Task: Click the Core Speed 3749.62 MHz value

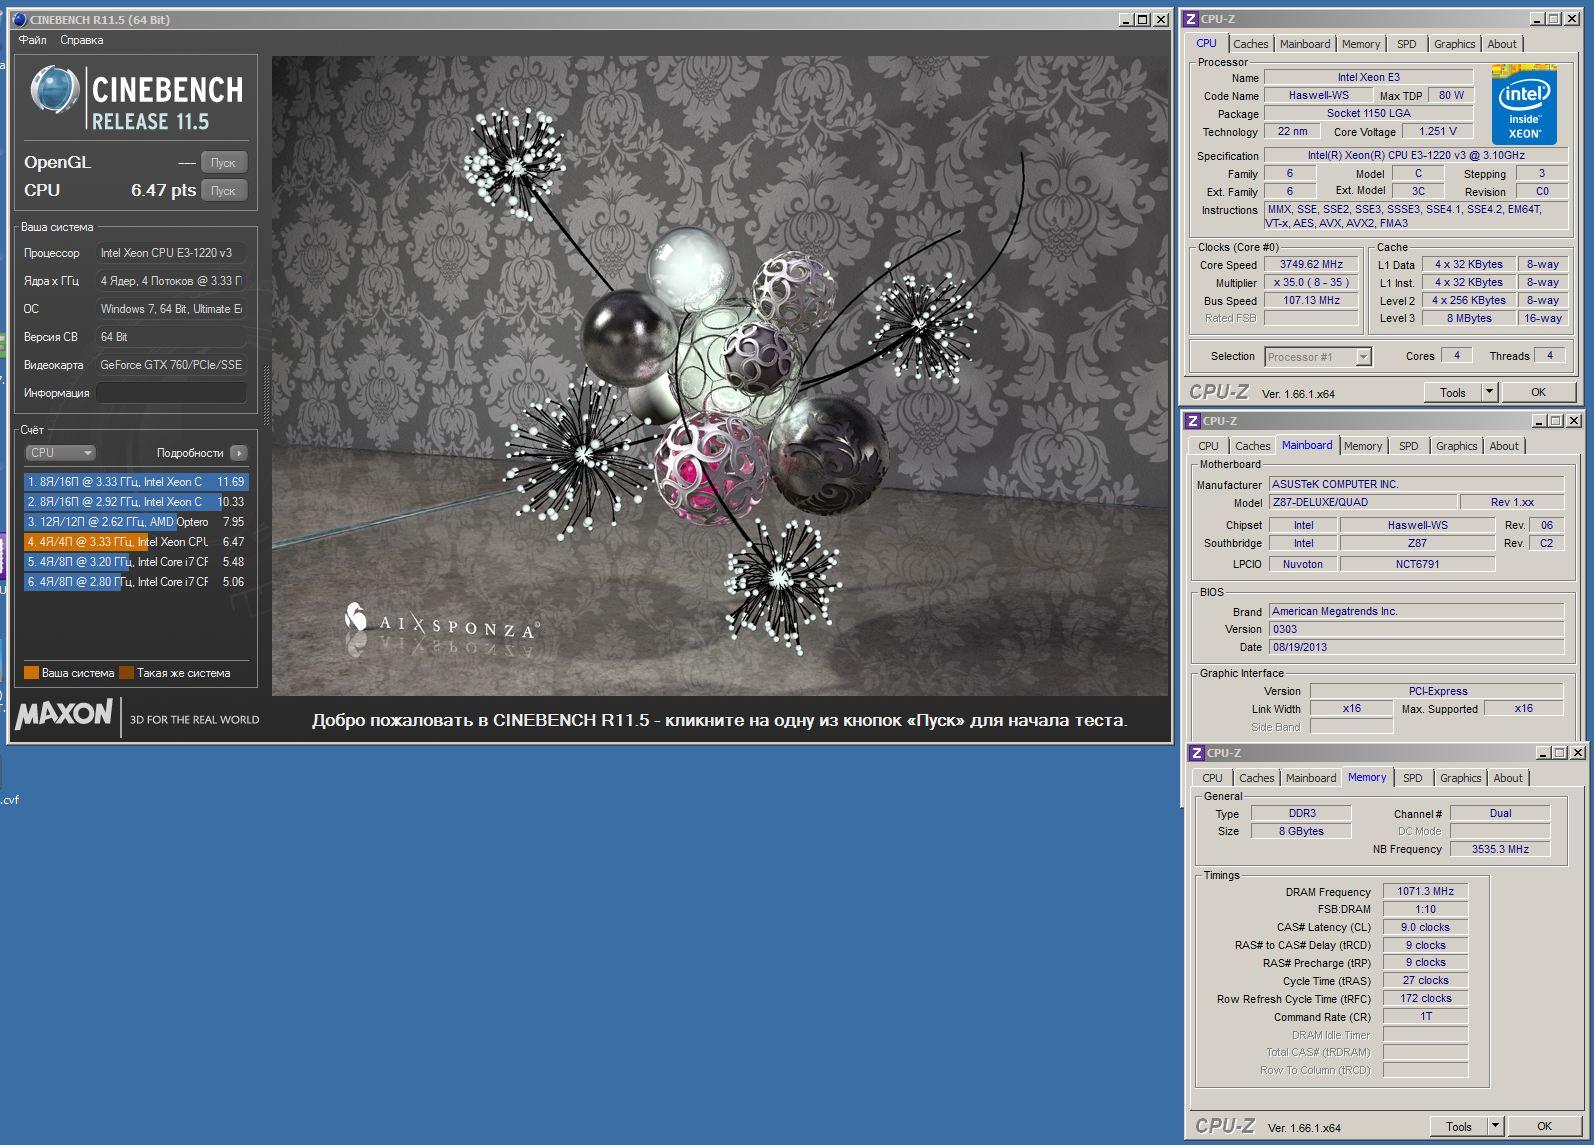Action: coord(1311,264)
